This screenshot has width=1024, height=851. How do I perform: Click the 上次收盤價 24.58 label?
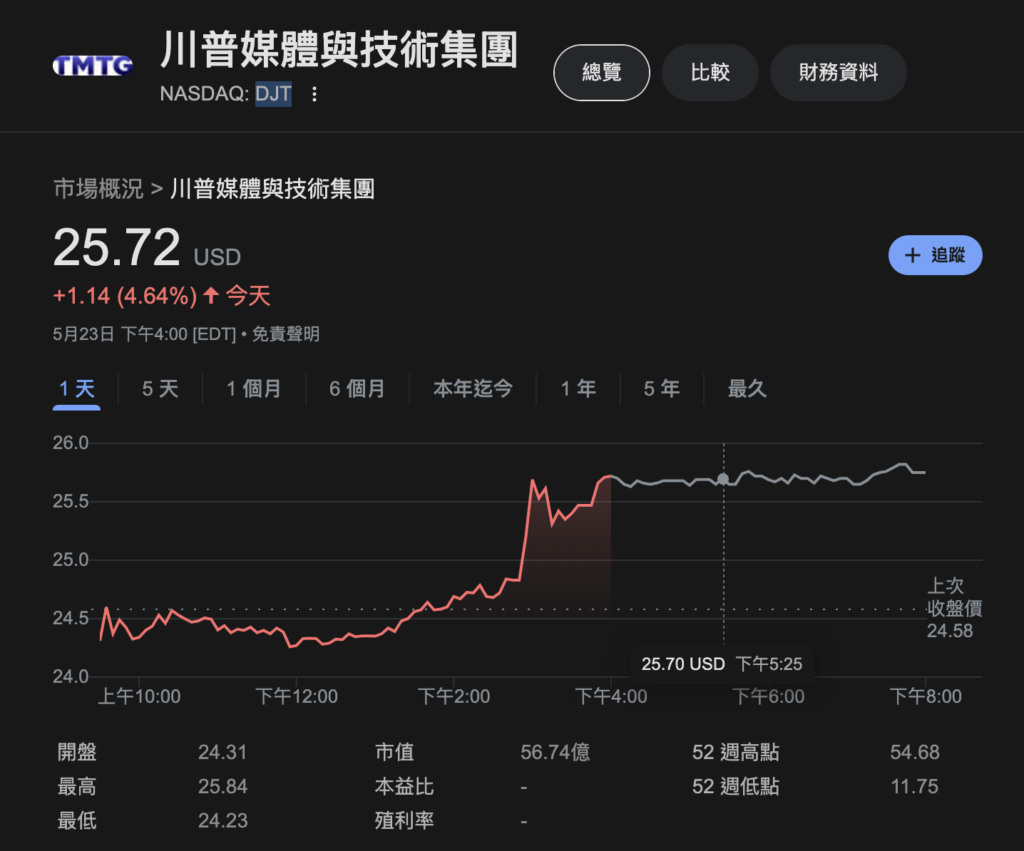pyautogui.click(x=954, y=608)
